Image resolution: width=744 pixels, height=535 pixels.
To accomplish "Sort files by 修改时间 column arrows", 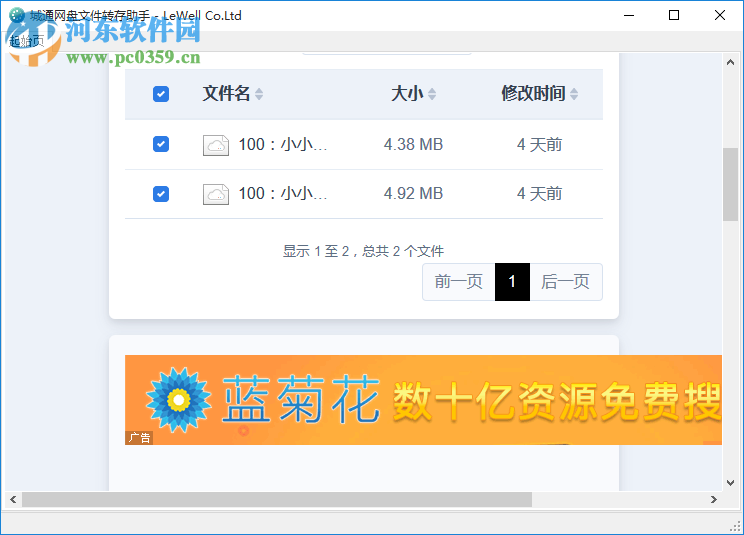I will [x=574, y=94].
